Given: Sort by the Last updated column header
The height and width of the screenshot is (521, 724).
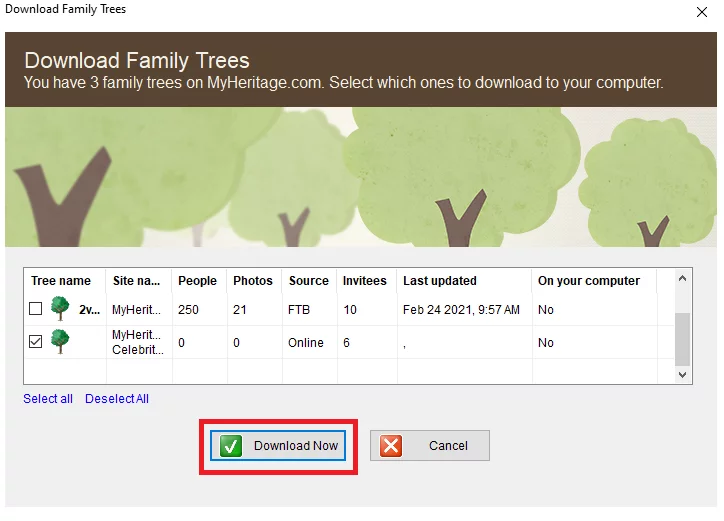Looking at the screenshot, I should point(465,281).
